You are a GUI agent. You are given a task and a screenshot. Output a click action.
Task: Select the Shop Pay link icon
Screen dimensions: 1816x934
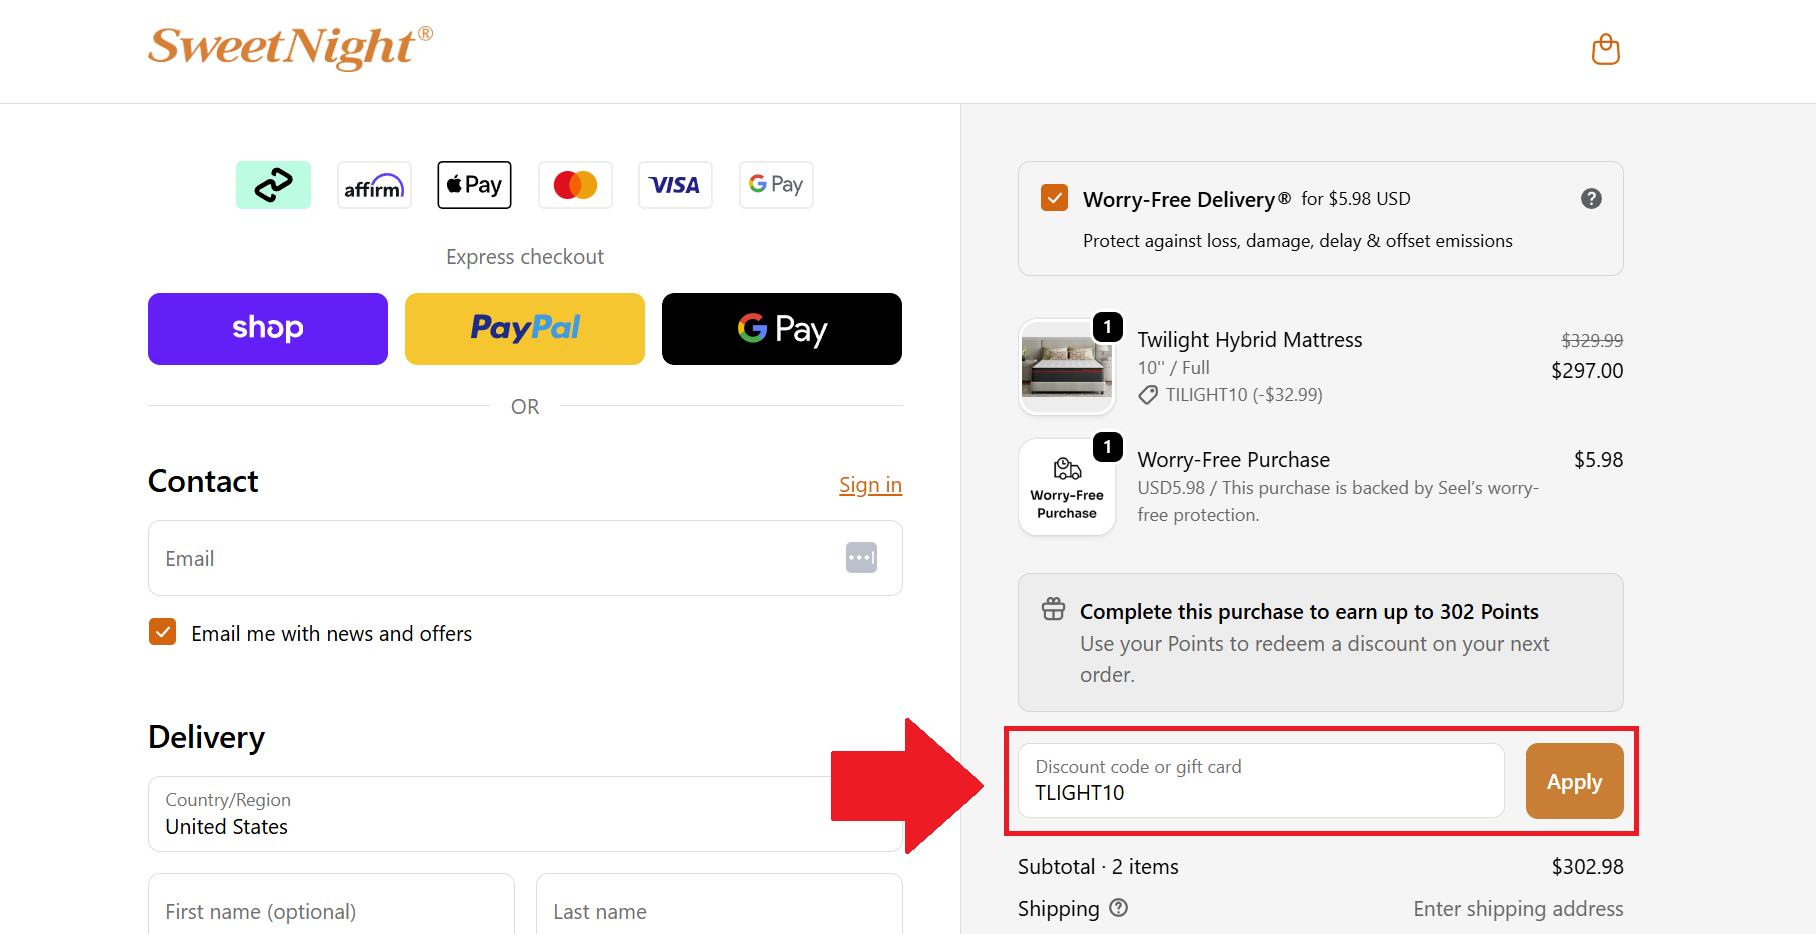click(x=273, y=184)
